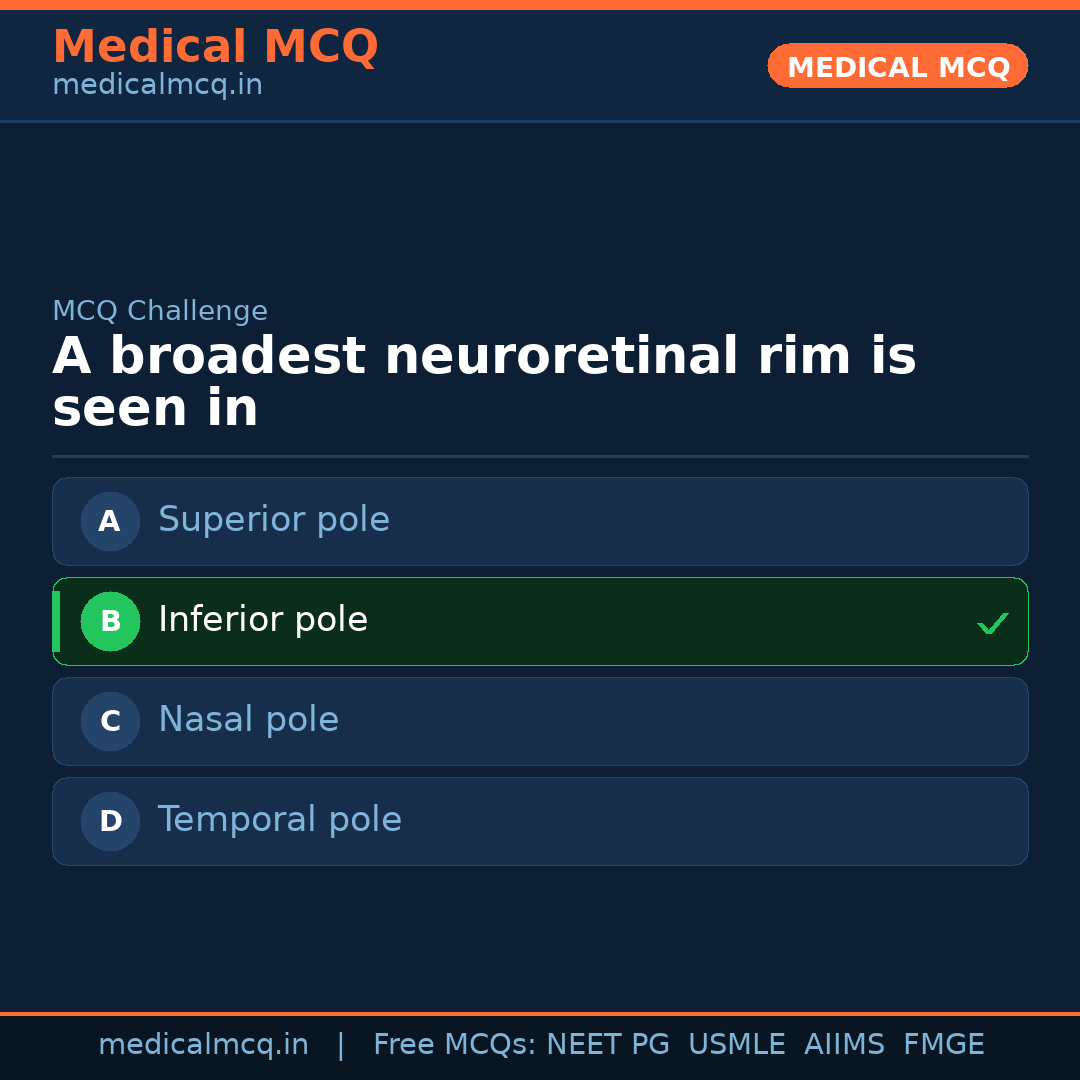Screen dimensions: 1080x1080
Task: Click the green bar beside option B
Action: [x=56, y=621]
